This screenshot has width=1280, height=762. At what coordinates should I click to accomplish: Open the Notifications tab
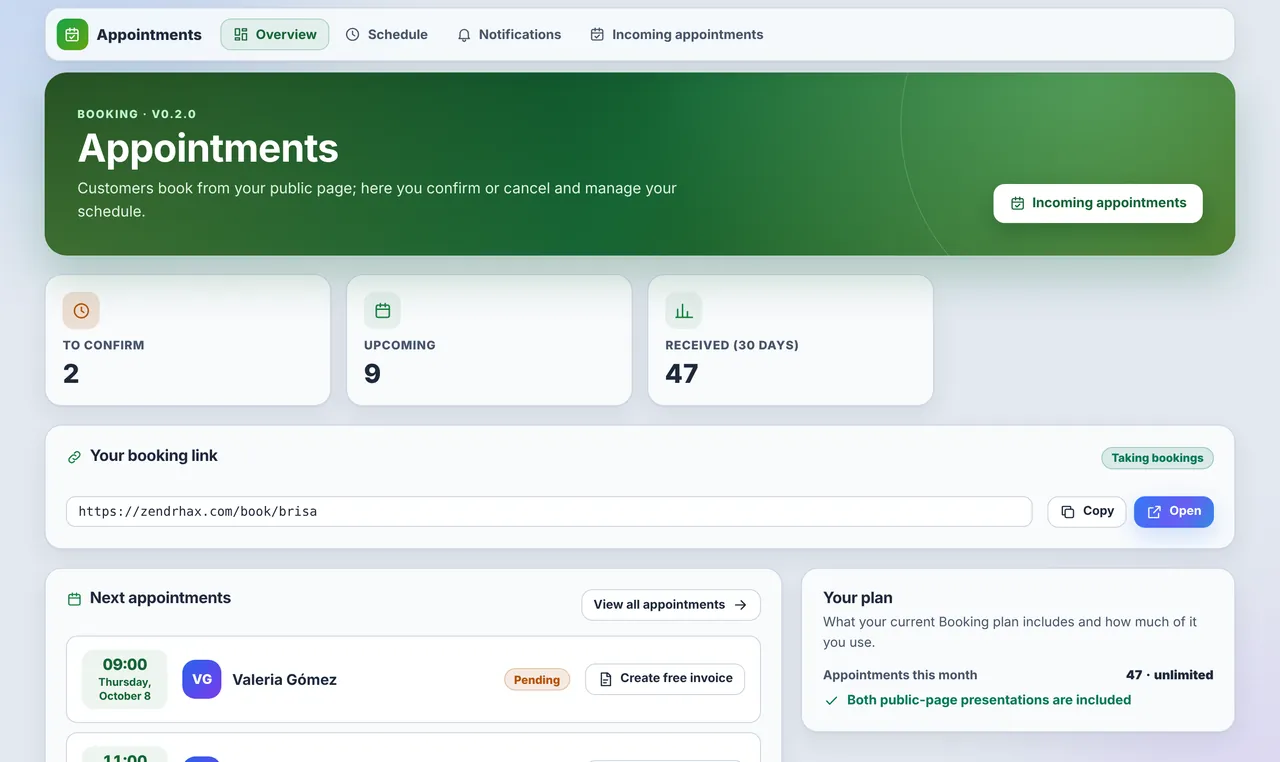[x=509, y=35]
